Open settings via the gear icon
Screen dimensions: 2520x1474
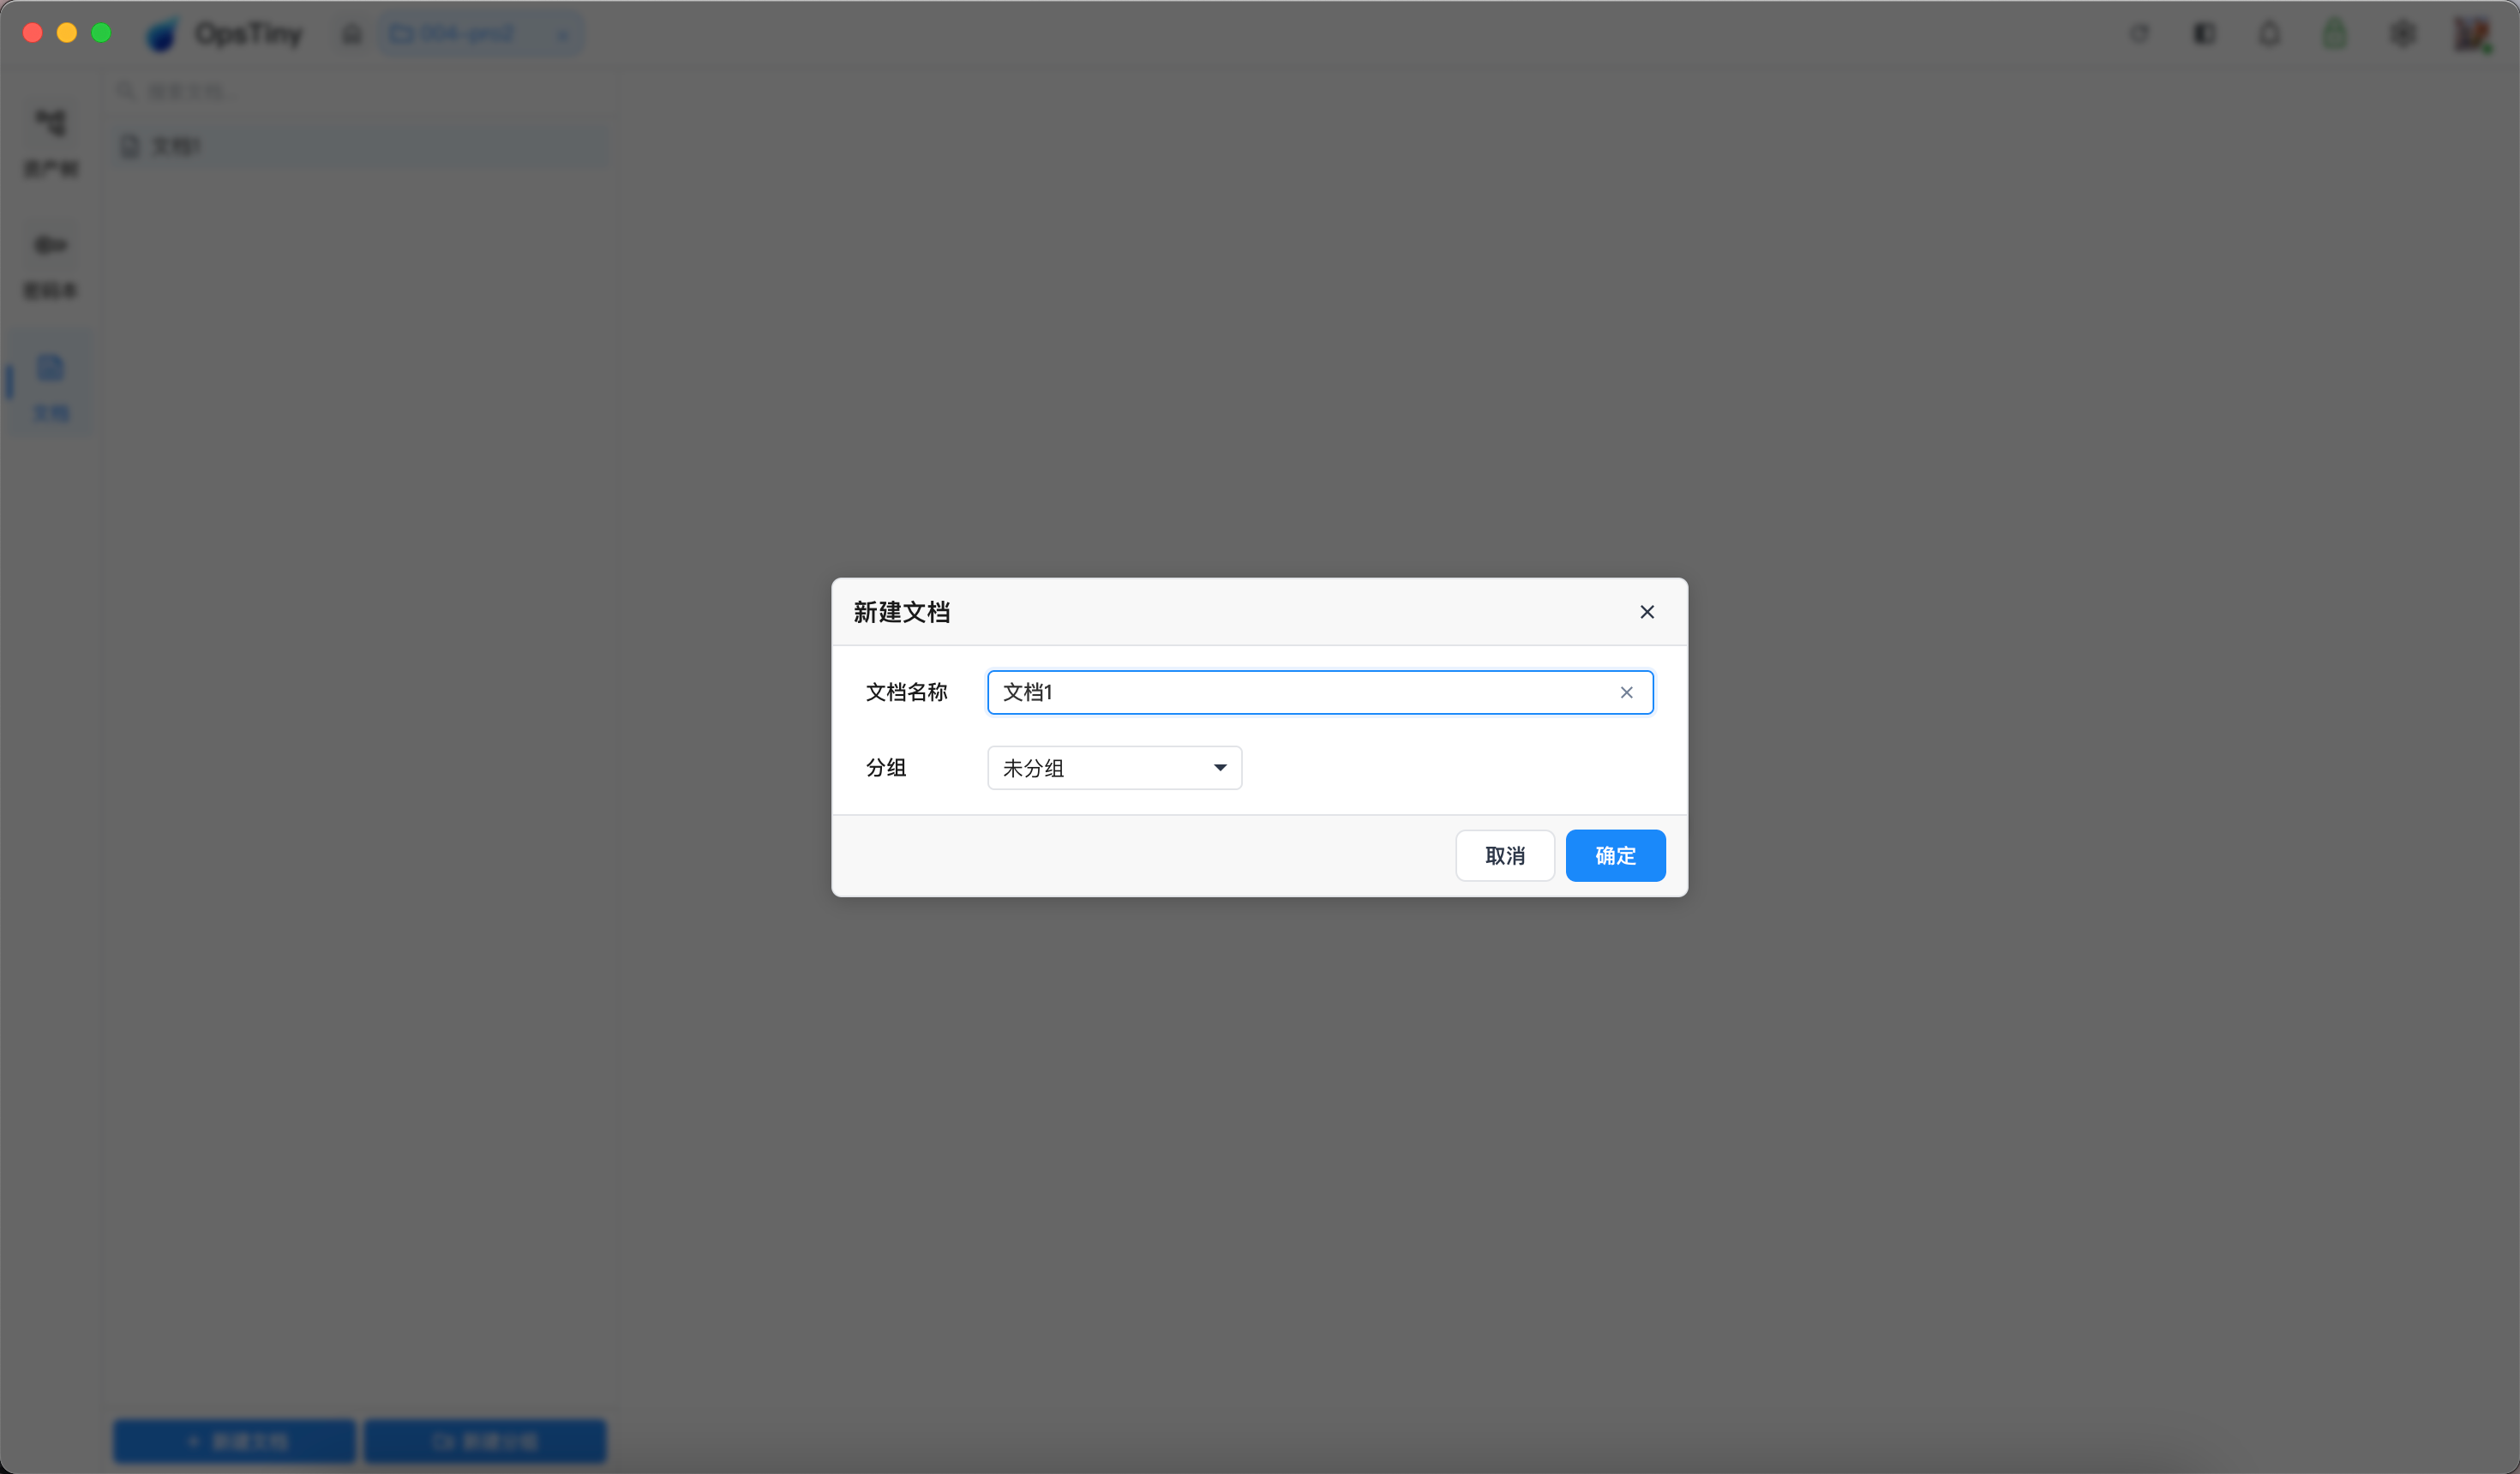(2403, 34)
